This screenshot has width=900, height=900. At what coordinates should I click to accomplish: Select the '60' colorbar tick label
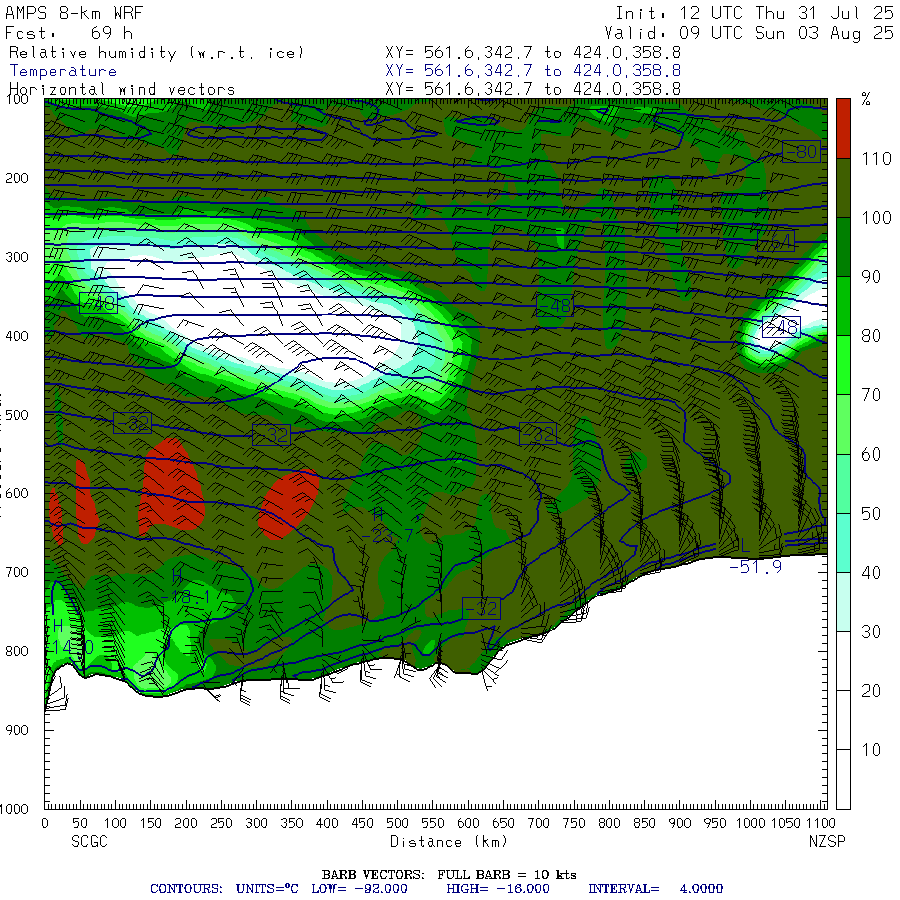tap(871, 455)
